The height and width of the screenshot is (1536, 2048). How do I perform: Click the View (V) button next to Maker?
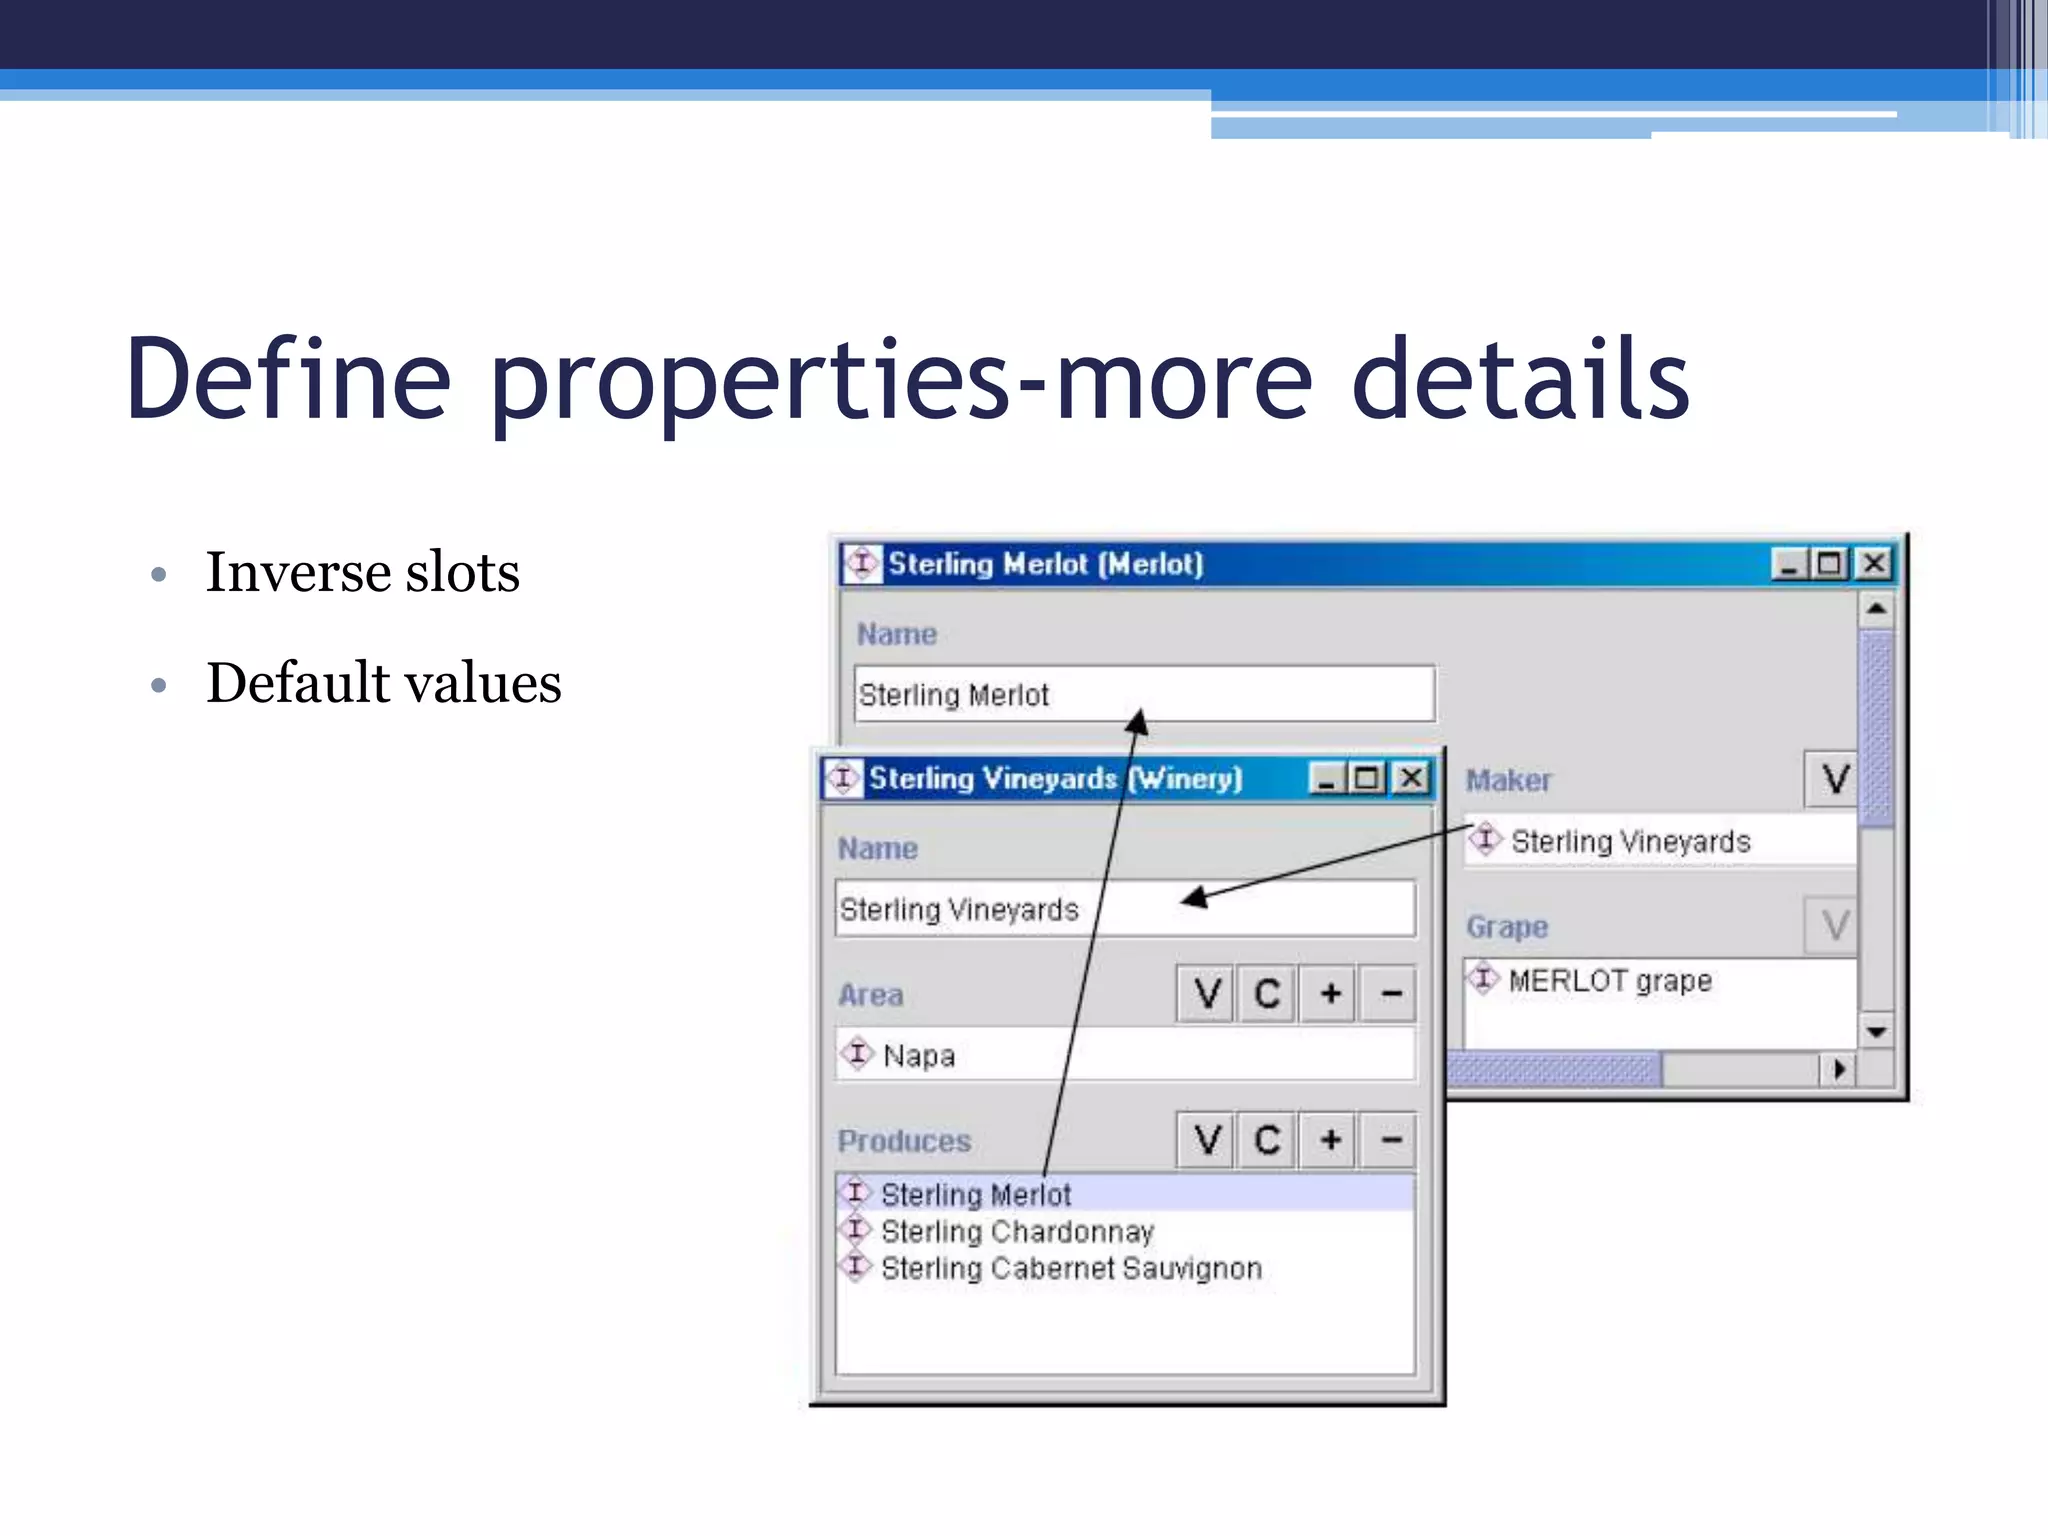(x=1833, y=779)
